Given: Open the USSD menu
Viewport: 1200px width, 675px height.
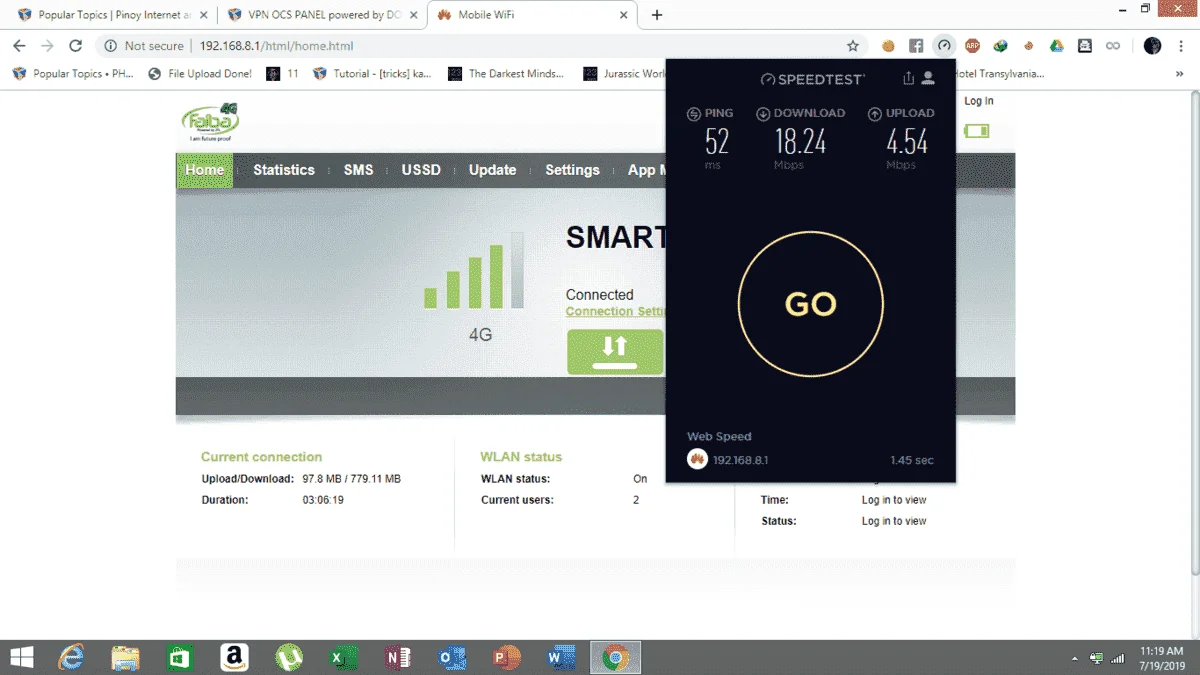Looking at the screenshot, I should point(421,170).
